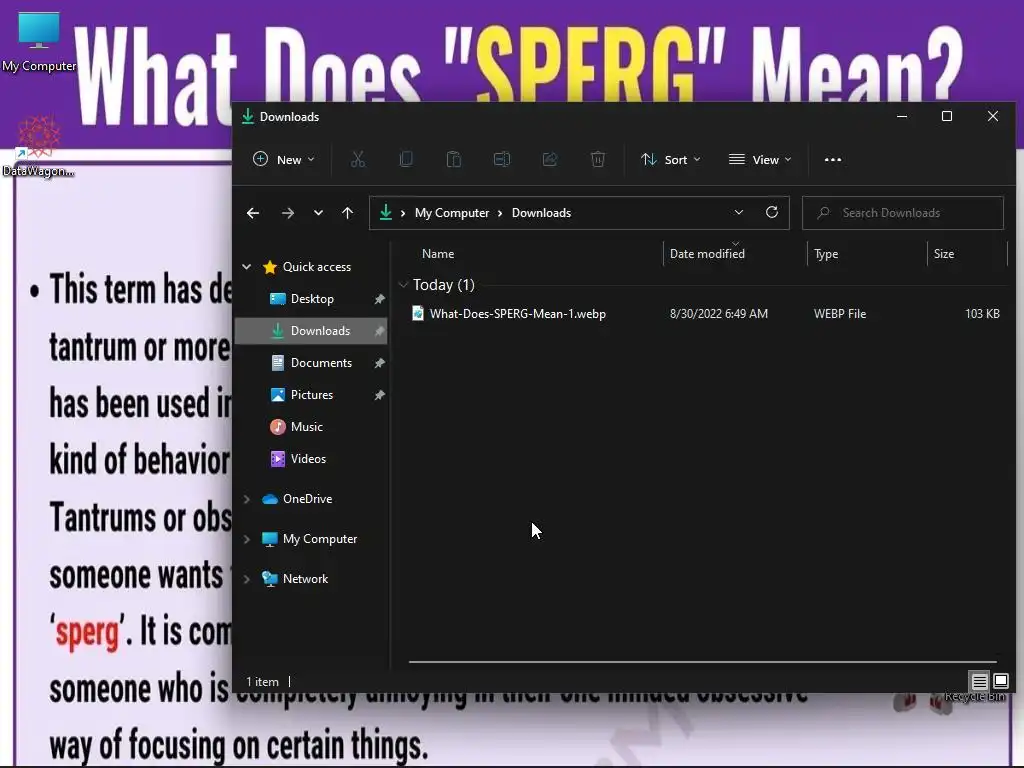
Task: Click the Rename icon in toolbar
Action: click(x=502, y=159)
